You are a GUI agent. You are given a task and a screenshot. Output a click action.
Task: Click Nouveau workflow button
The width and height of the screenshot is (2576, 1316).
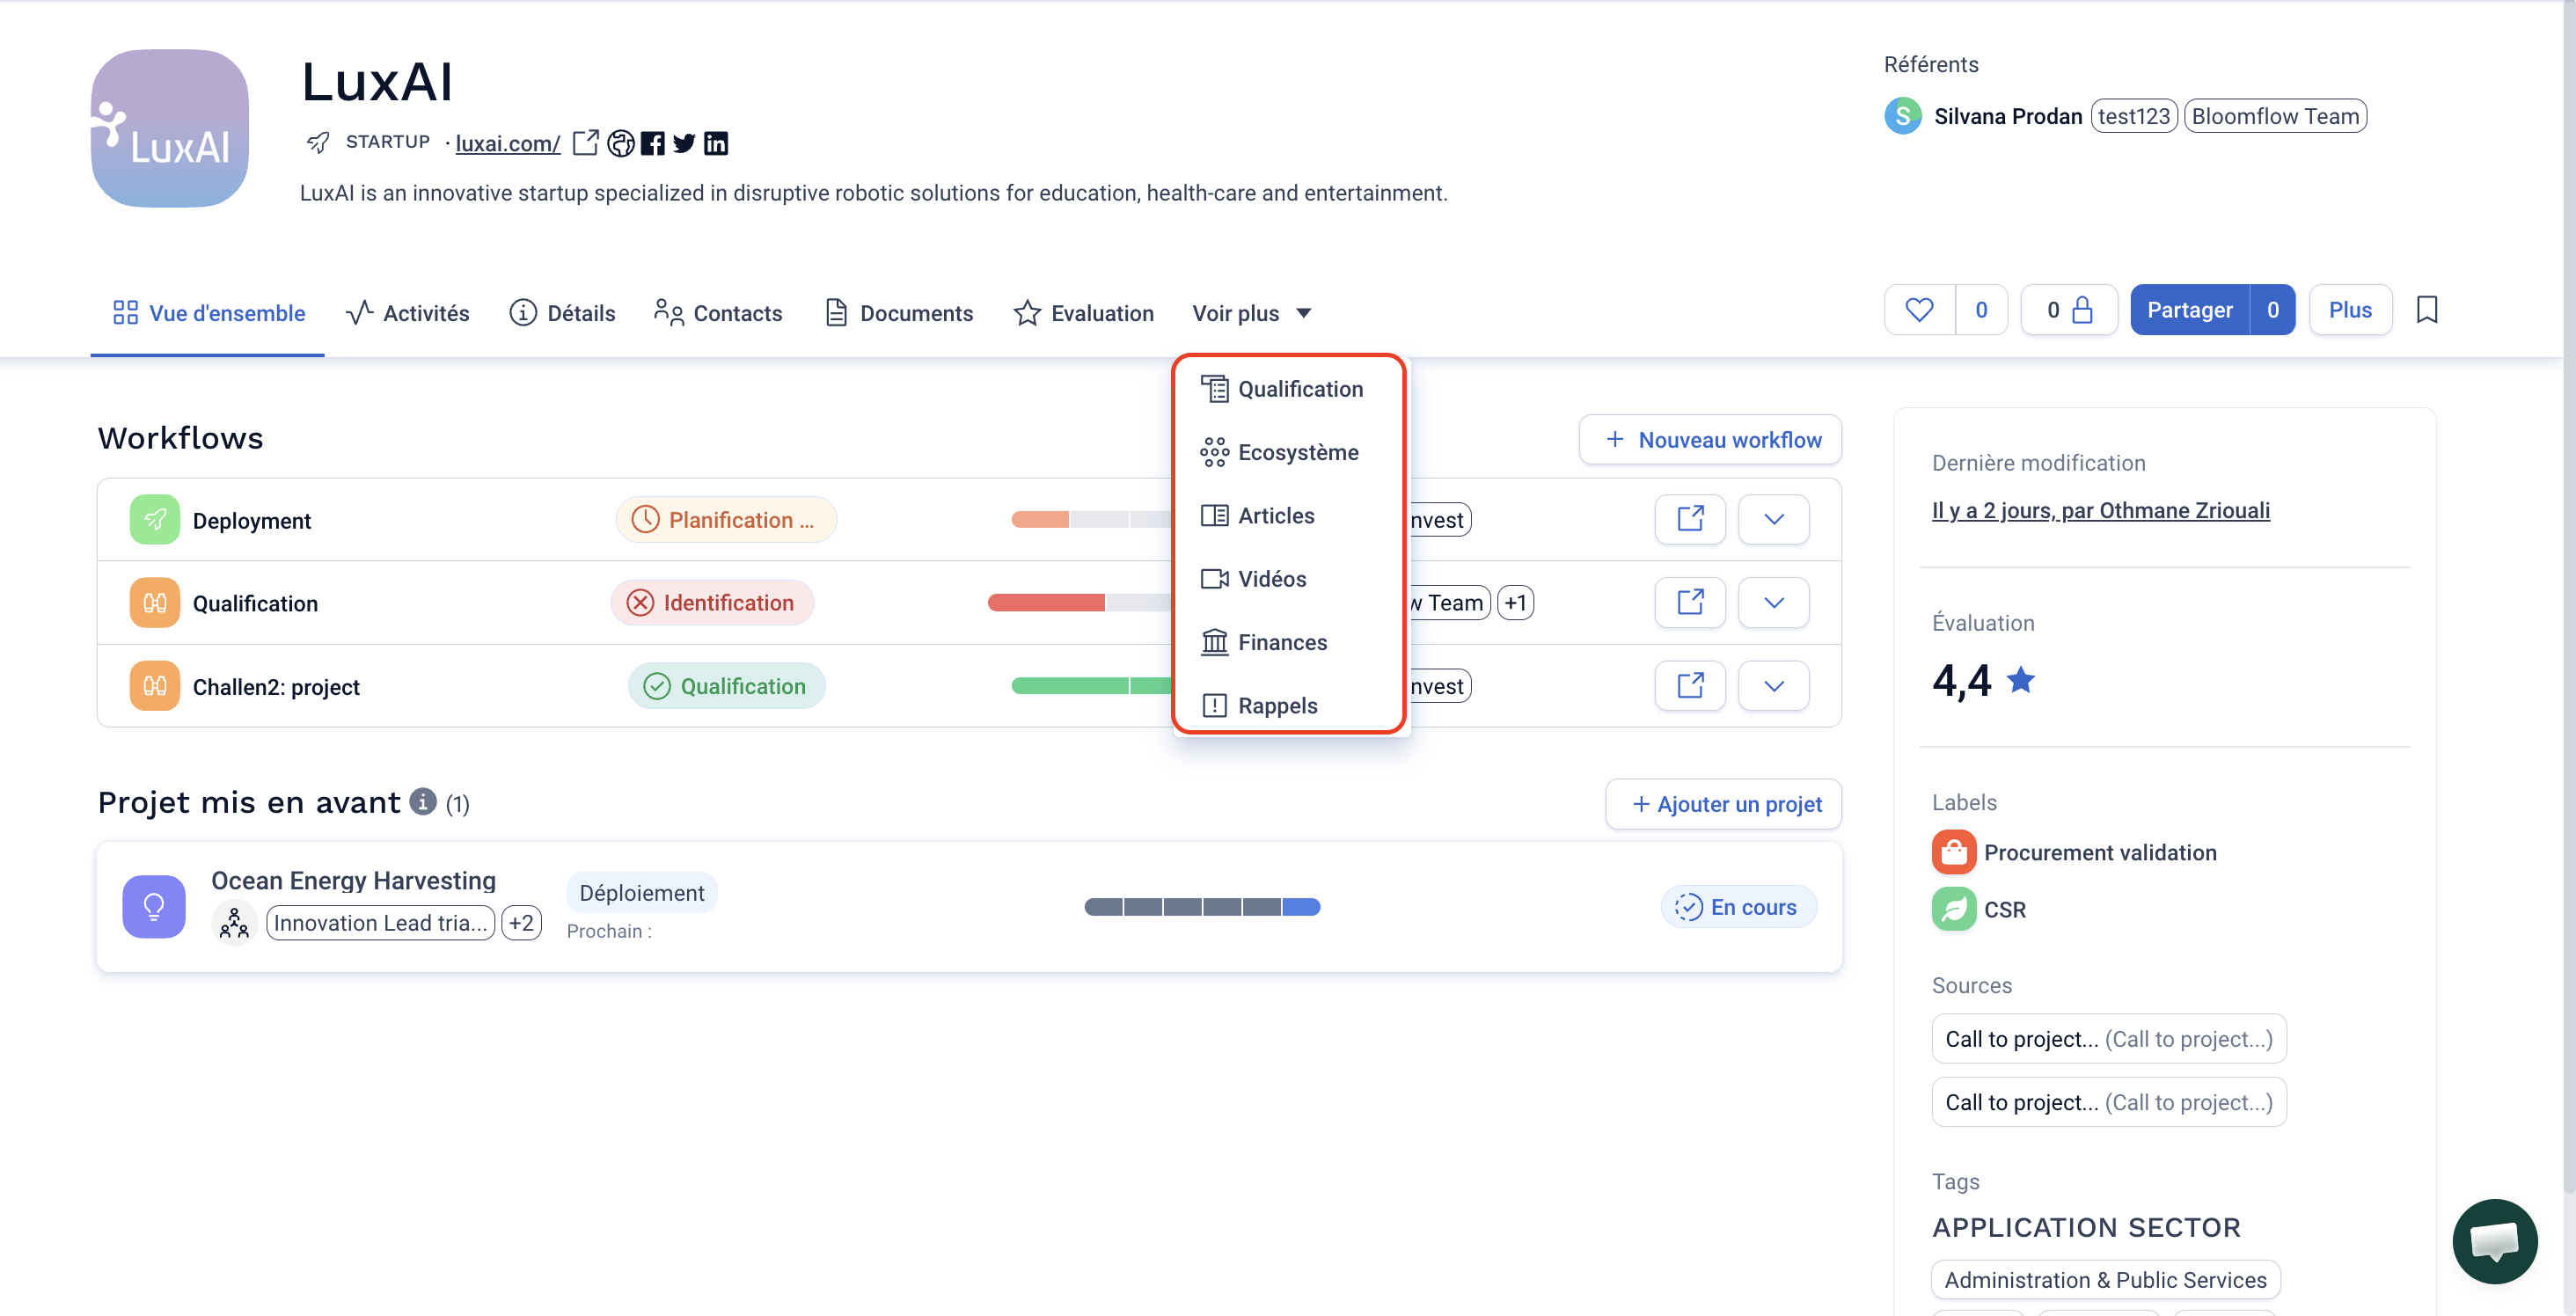click(x=1710, y=440)
